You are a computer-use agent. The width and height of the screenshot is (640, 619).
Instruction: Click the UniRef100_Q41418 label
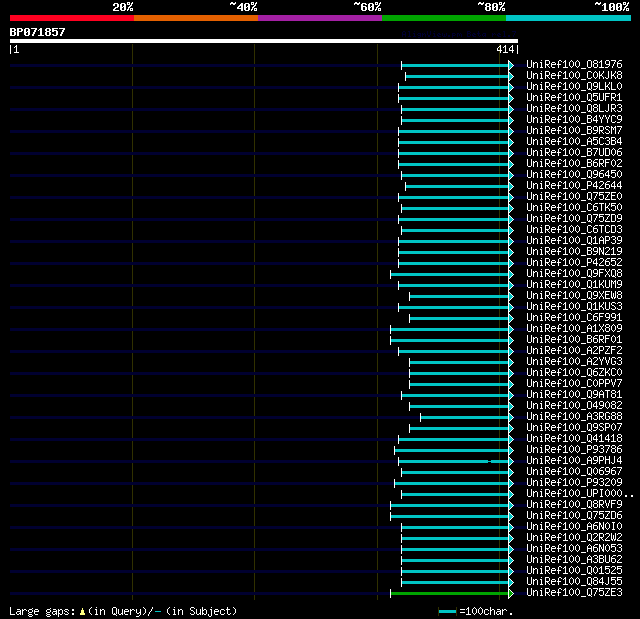[x=574, y=439]
